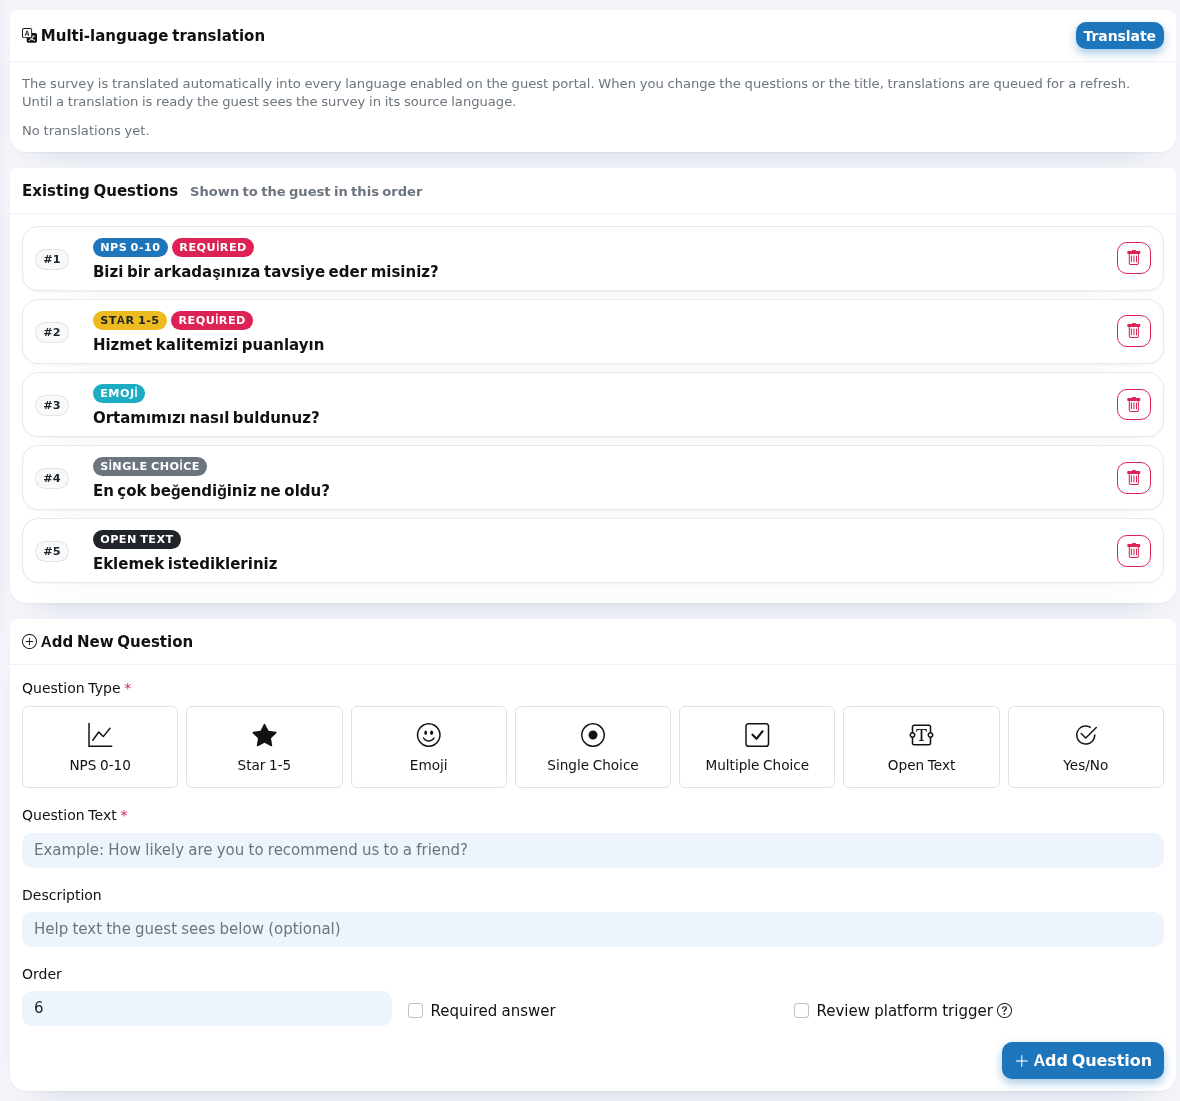Click the Translate button
This screenshot has height=1101, width=1180.
point(1119,35)
